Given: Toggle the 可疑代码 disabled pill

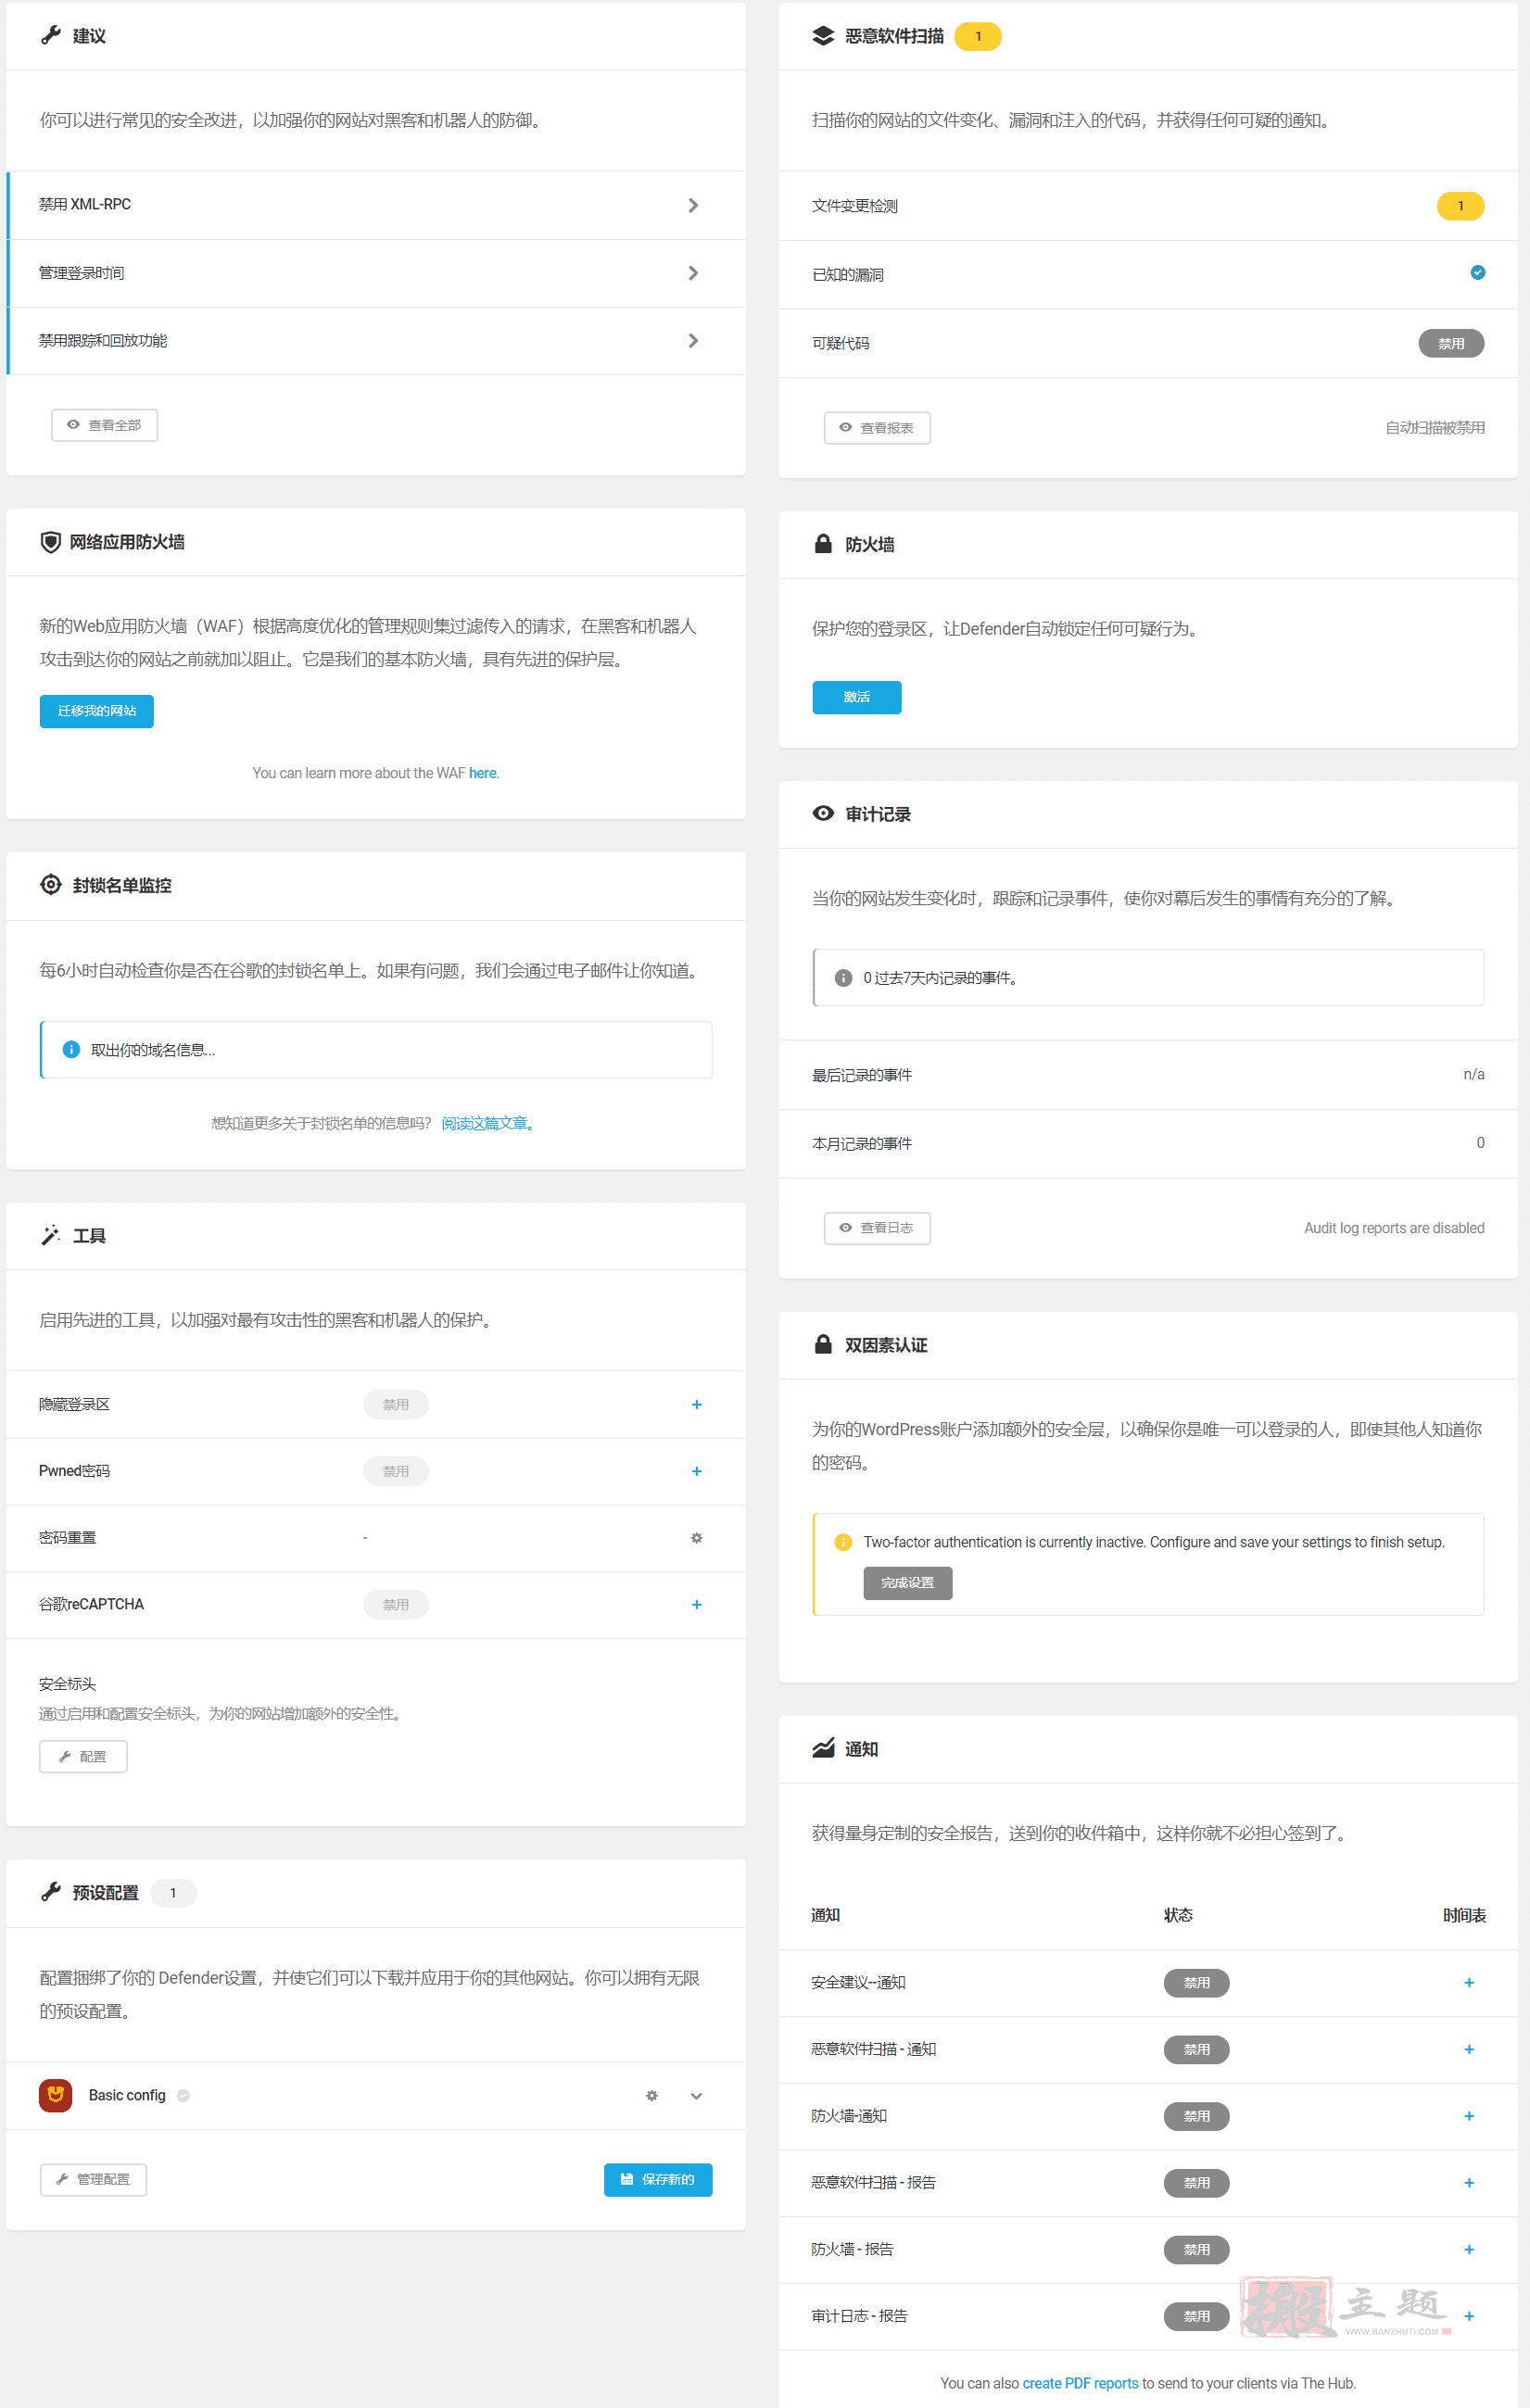Looking at the screenshot, I should click(1450, 344).
